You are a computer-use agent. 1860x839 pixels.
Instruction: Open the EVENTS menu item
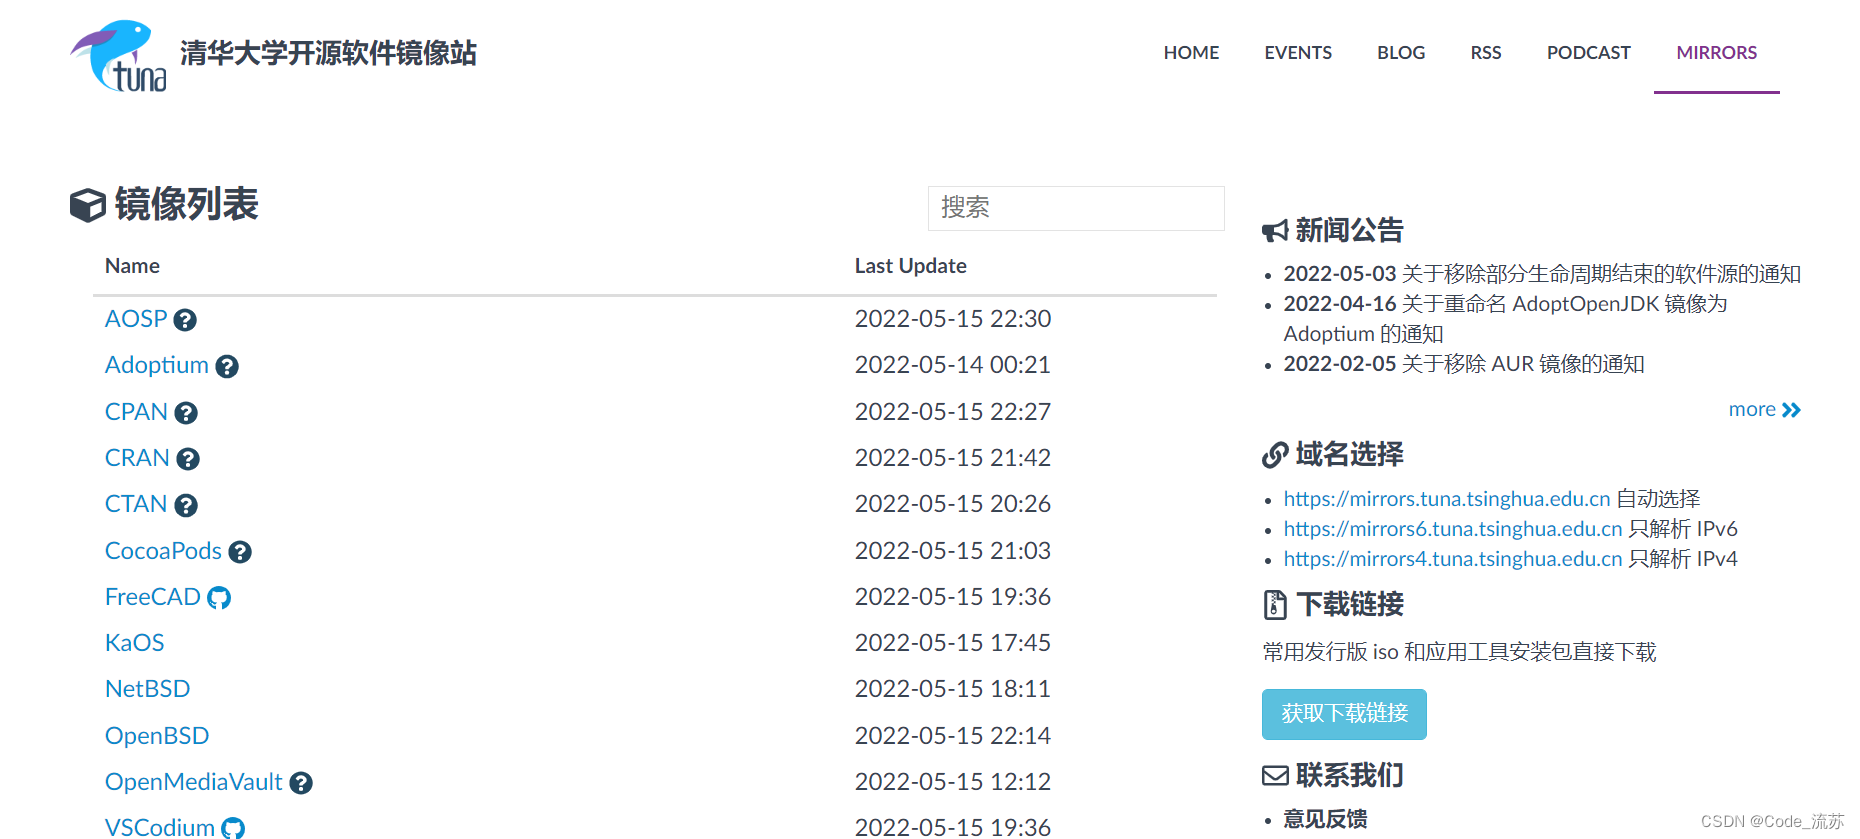point(1298,53)
